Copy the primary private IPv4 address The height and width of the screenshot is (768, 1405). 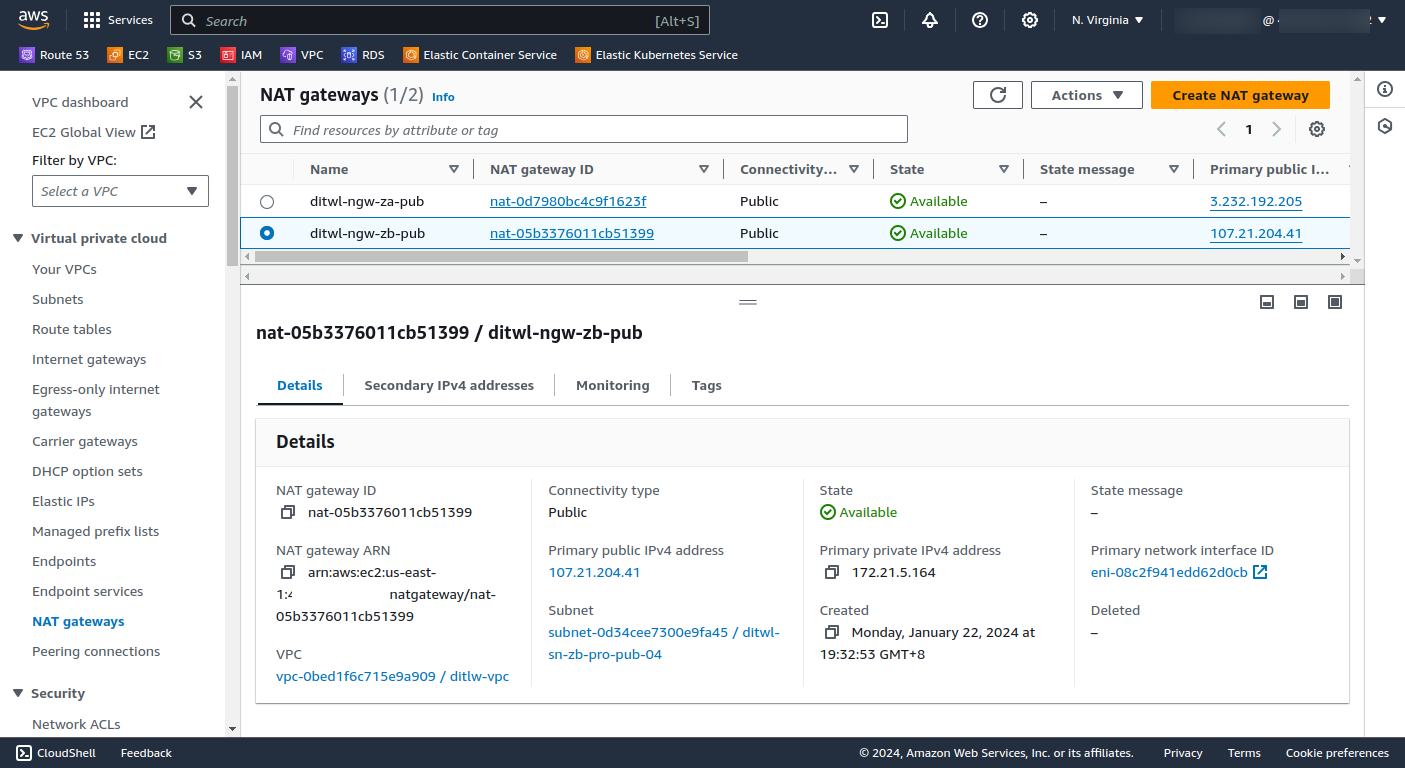point(831,572)
